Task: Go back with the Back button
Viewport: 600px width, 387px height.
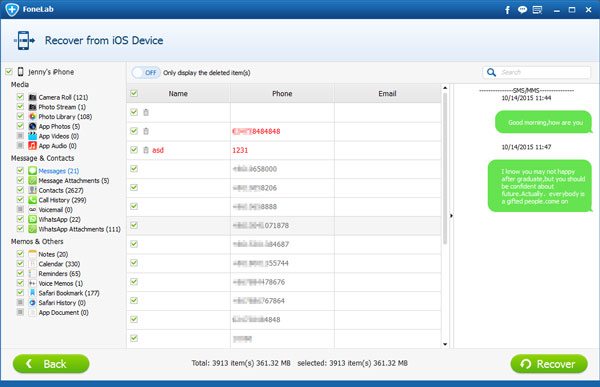Action: coord(51,364)
